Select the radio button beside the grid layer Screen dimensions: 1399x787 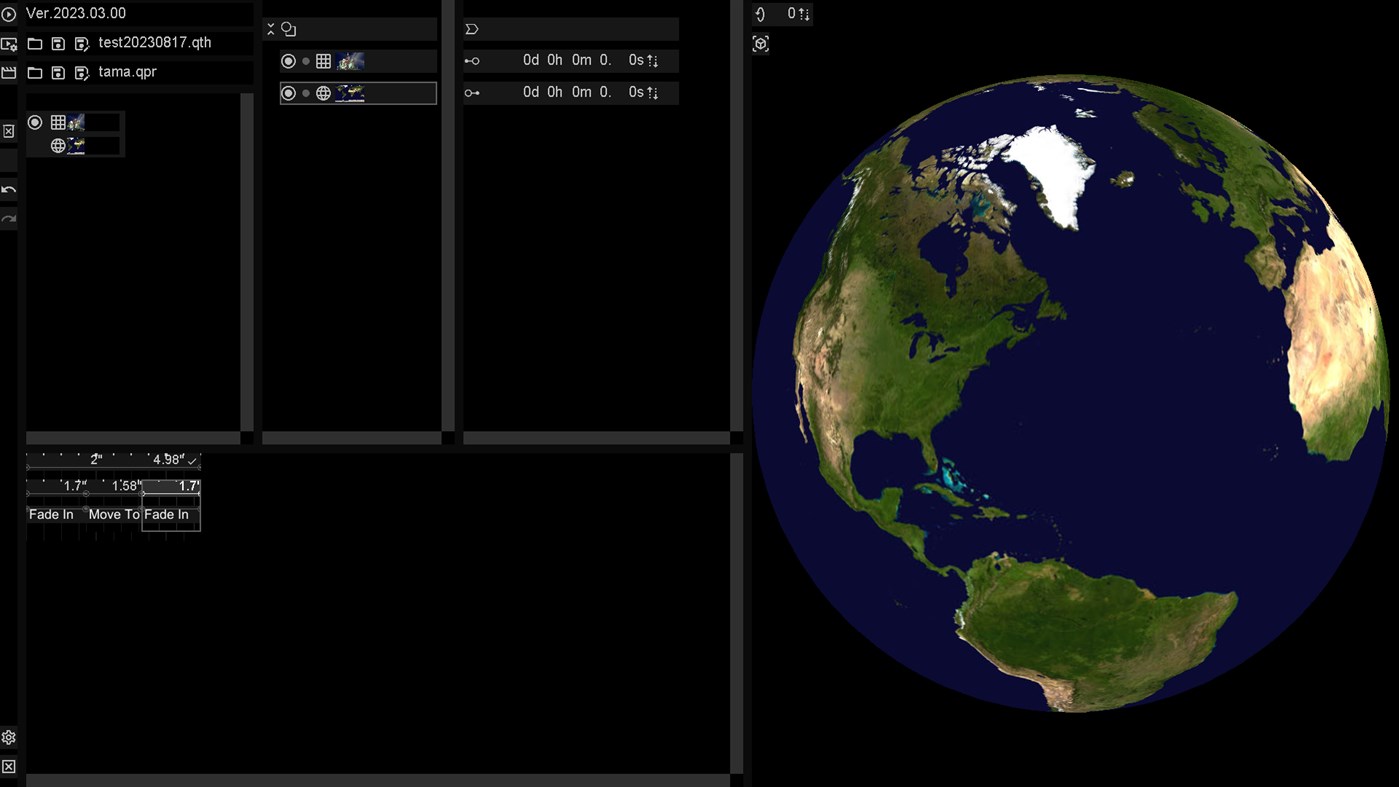click(288, 60)
